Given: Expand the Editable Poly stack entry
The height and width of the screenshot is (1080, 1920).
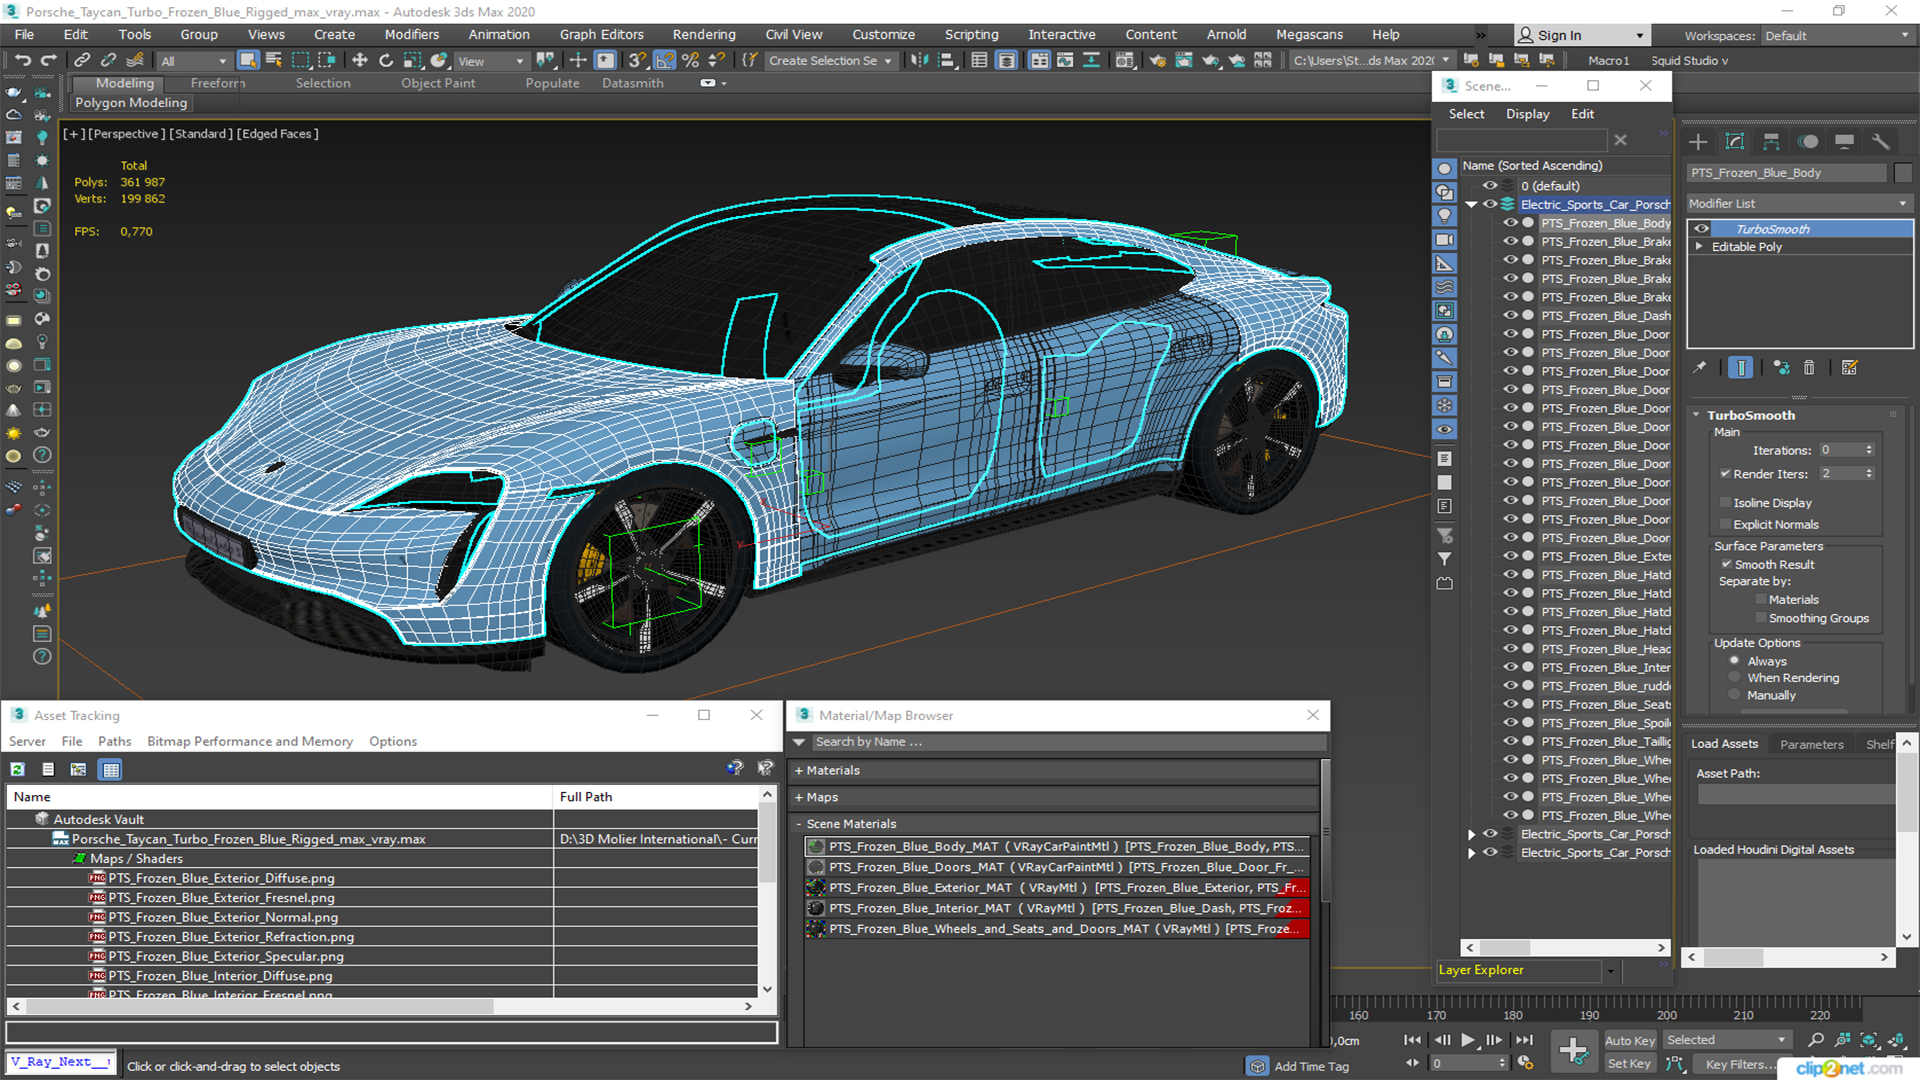Looking at the screenshot, I should [x=1699, y=247].
